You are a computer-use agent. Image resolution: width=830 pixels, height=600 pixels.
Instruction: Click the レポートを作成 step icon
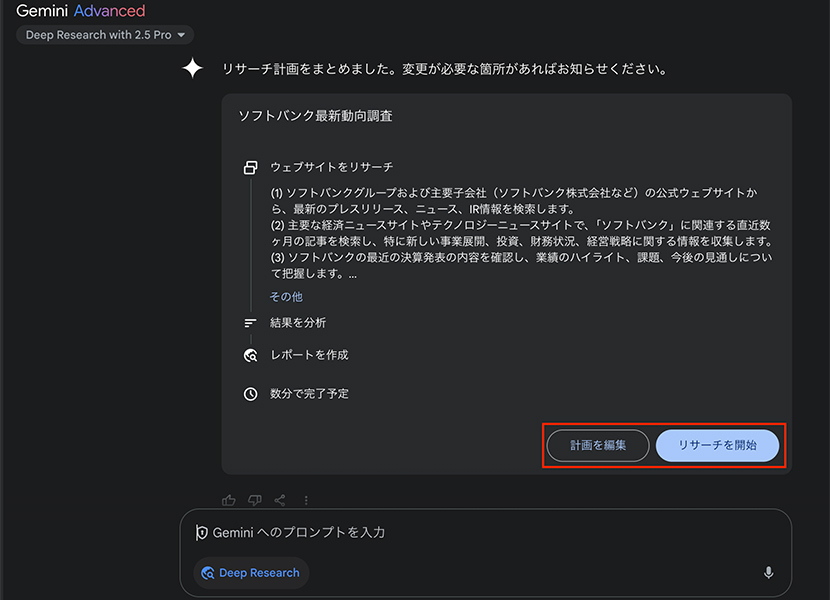pos(250,355)
